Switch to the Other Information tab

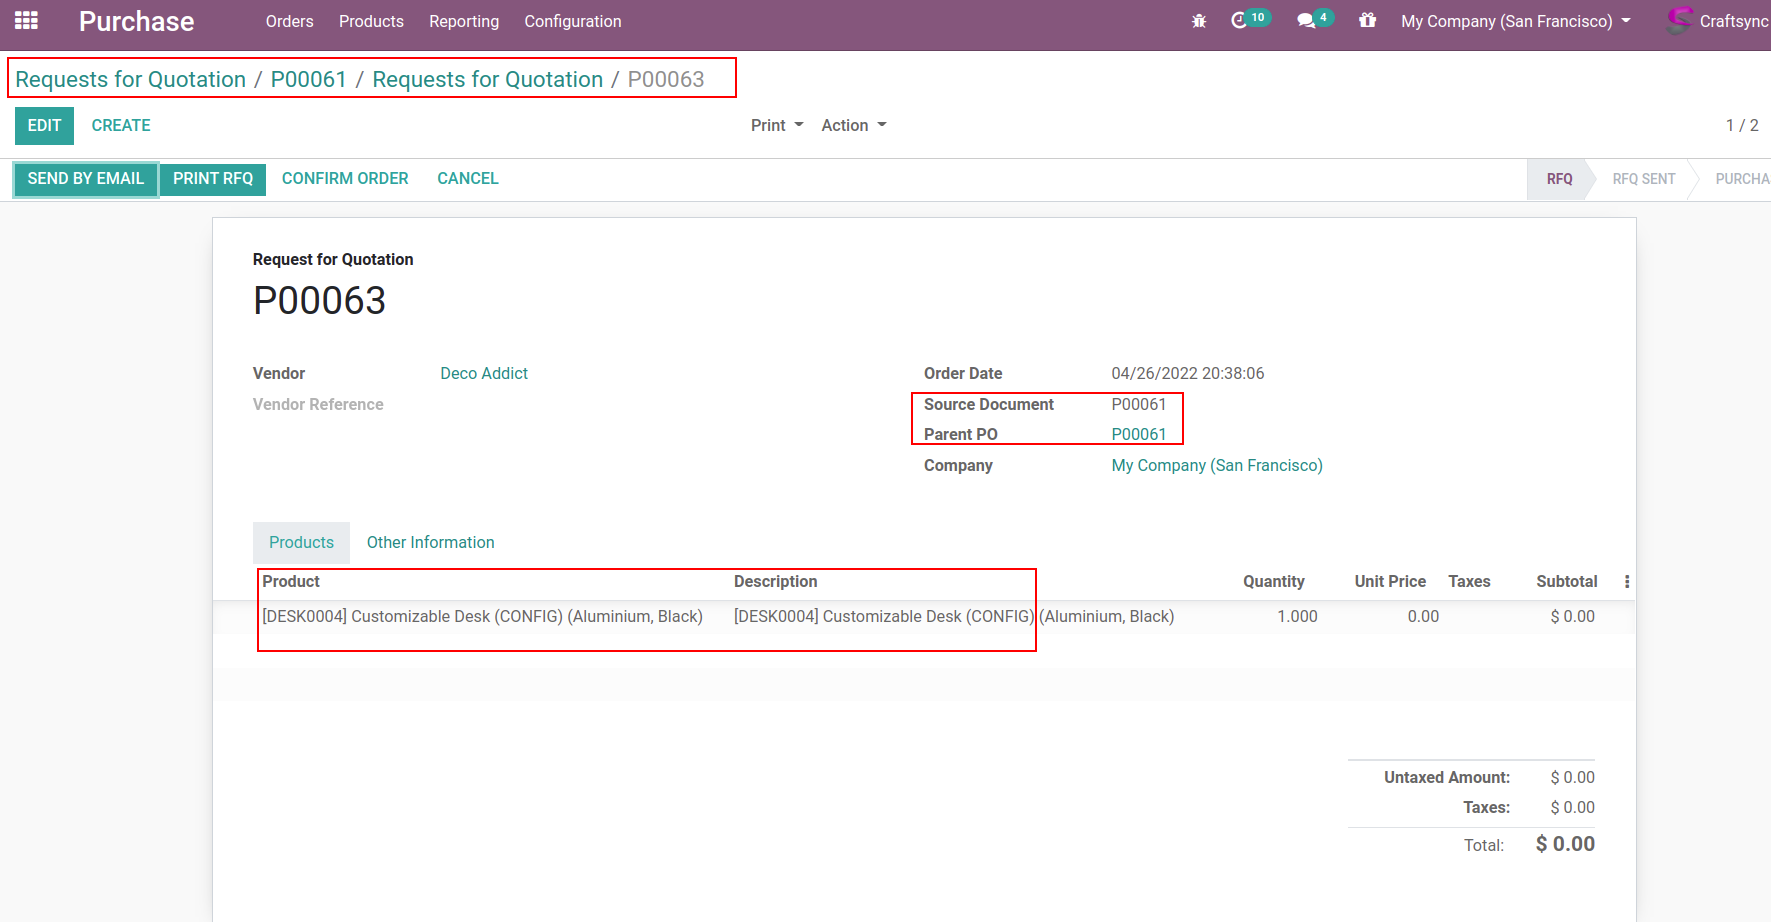click(x=430, y=542)
